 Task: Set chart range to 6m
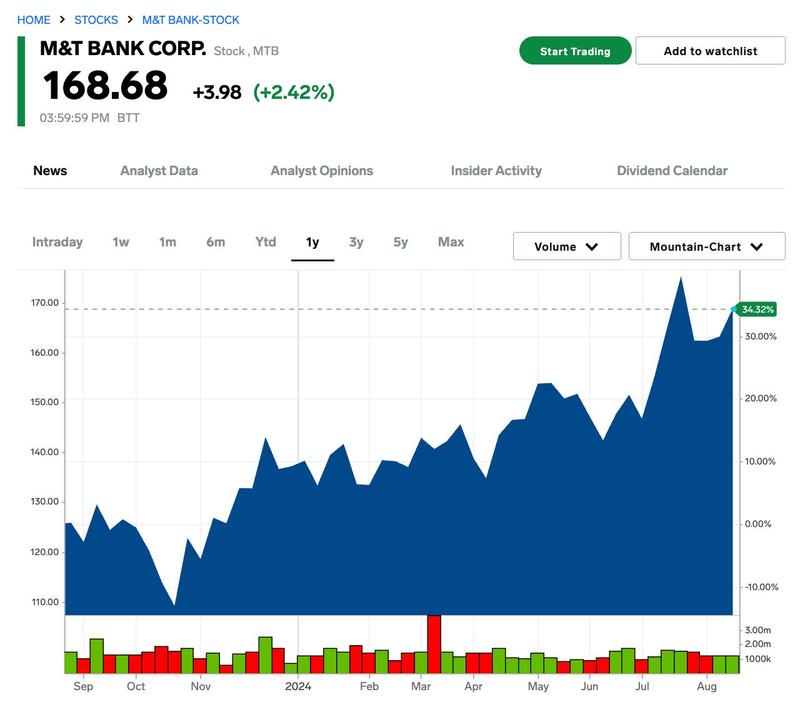(215, 242)
